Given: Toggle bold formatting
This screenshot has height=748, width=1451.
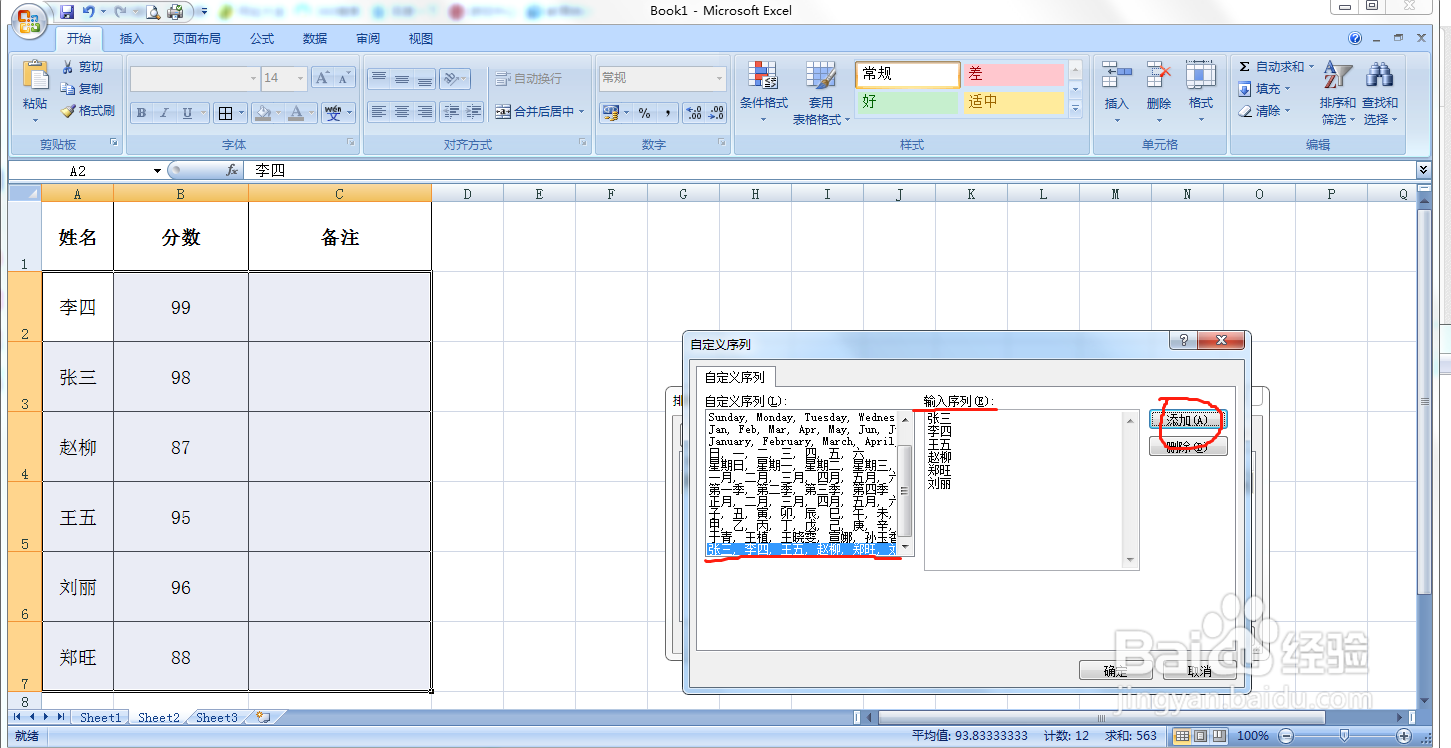Looking at the screenshot, I should [x=142, y=113].
